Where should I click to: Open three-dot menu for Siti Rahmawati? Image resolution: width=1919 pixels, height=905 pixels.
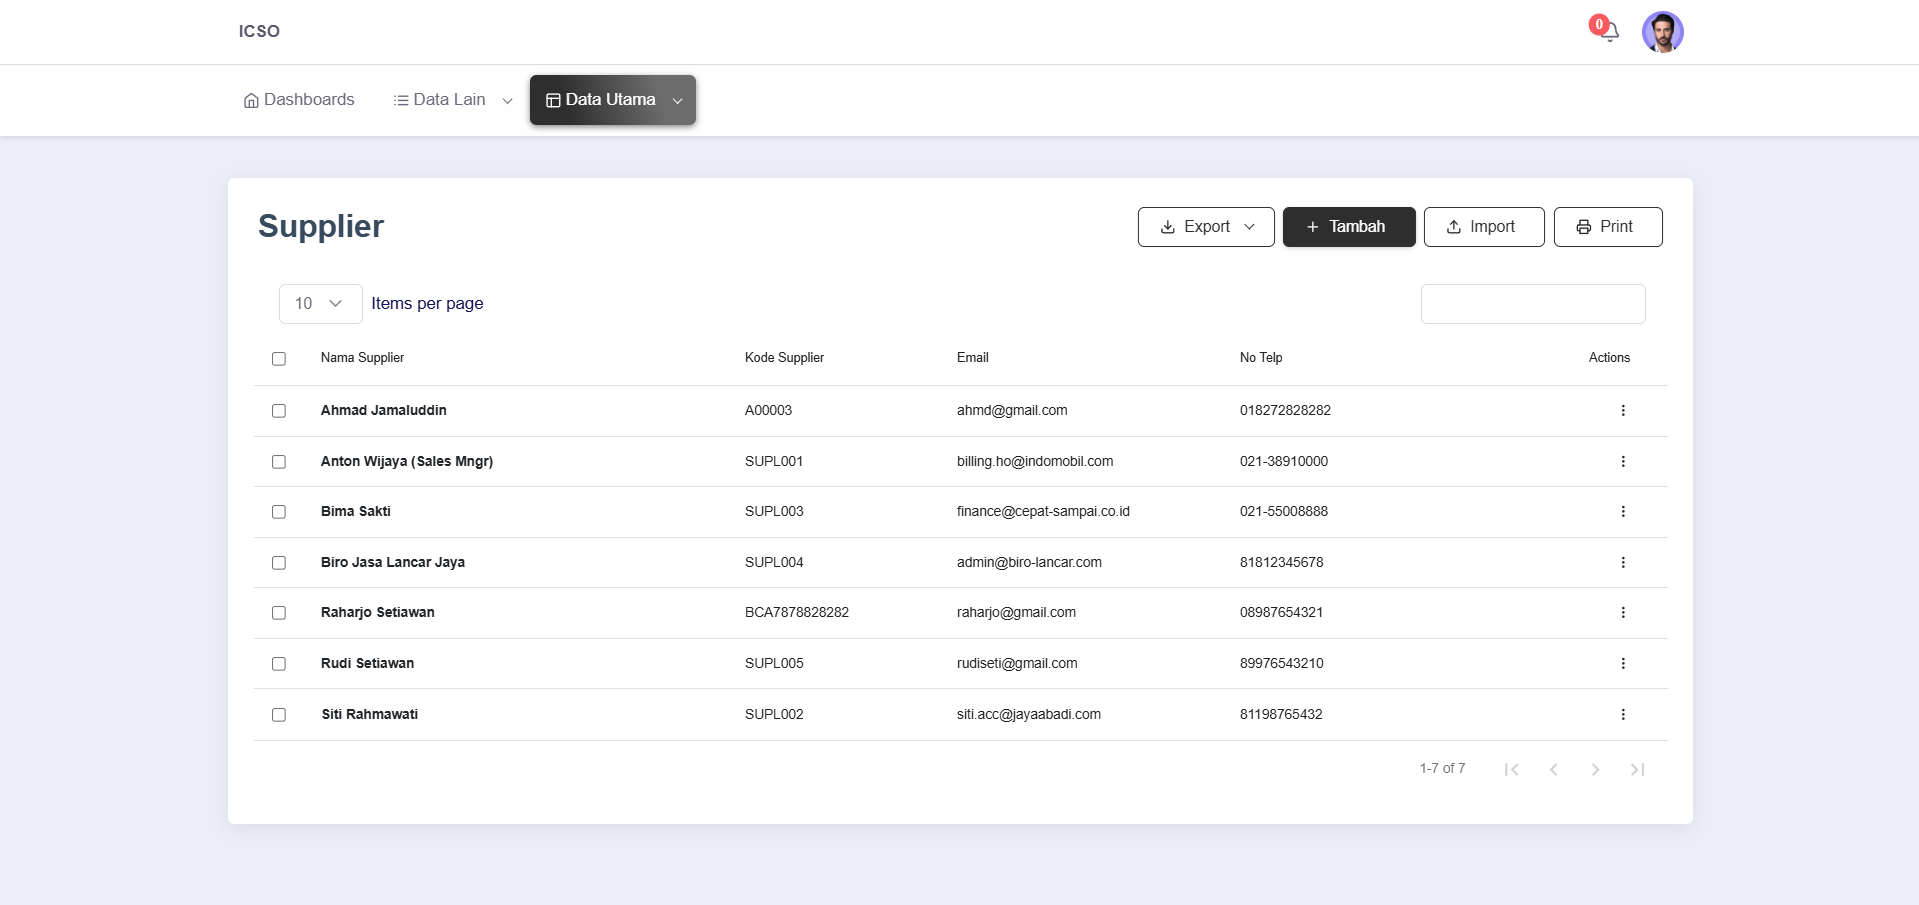click(1622, 715)
